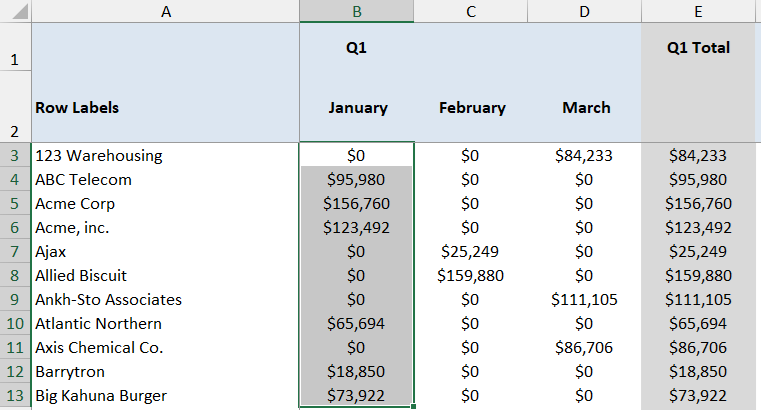Click Q1 Total $65,694 for Atlantic Northern
Viewport: 761px width, 410px height.
coord(698,324)
